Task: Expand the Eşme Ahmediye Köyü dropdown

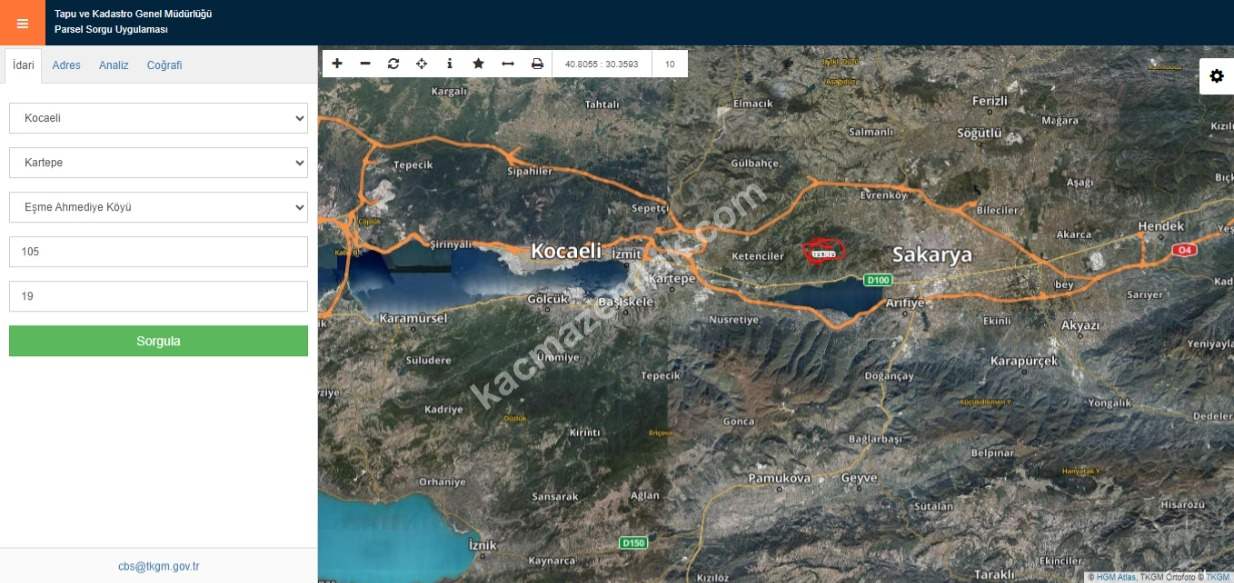Action: 158,207
